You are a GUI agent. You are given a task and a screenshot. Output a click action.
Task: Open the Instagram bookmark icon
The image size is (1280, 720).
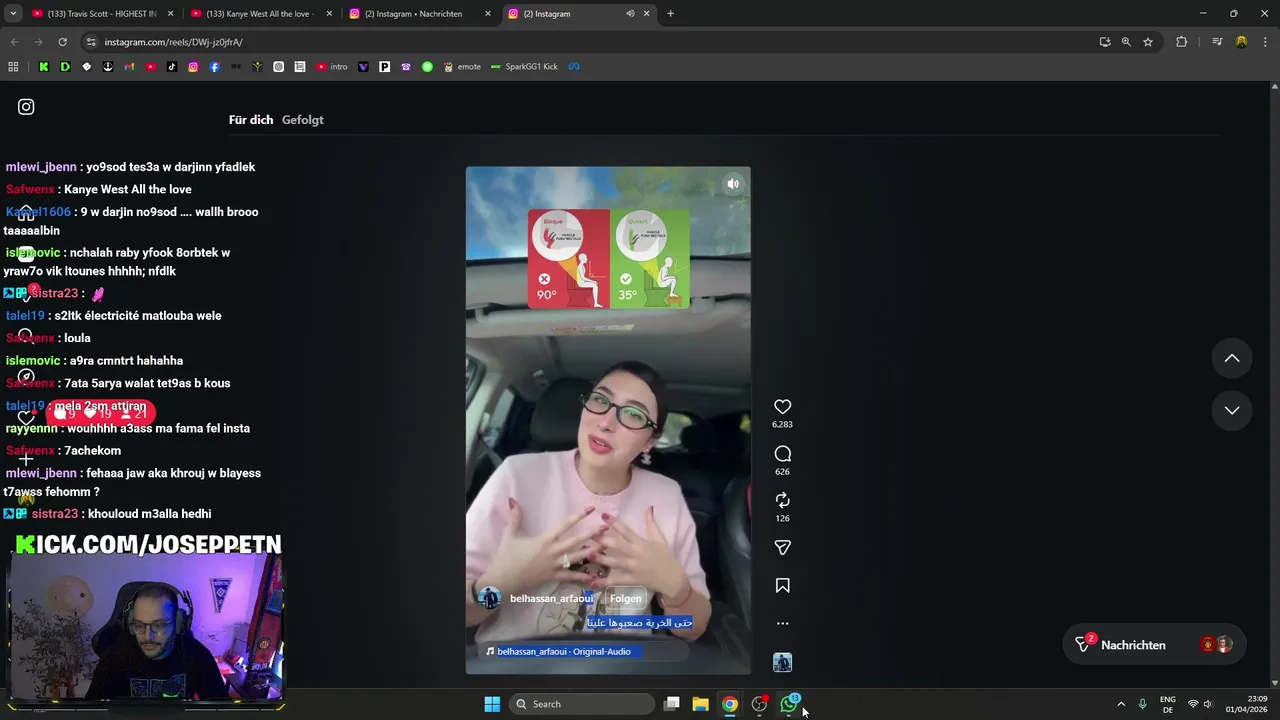[x=194, y=67]
